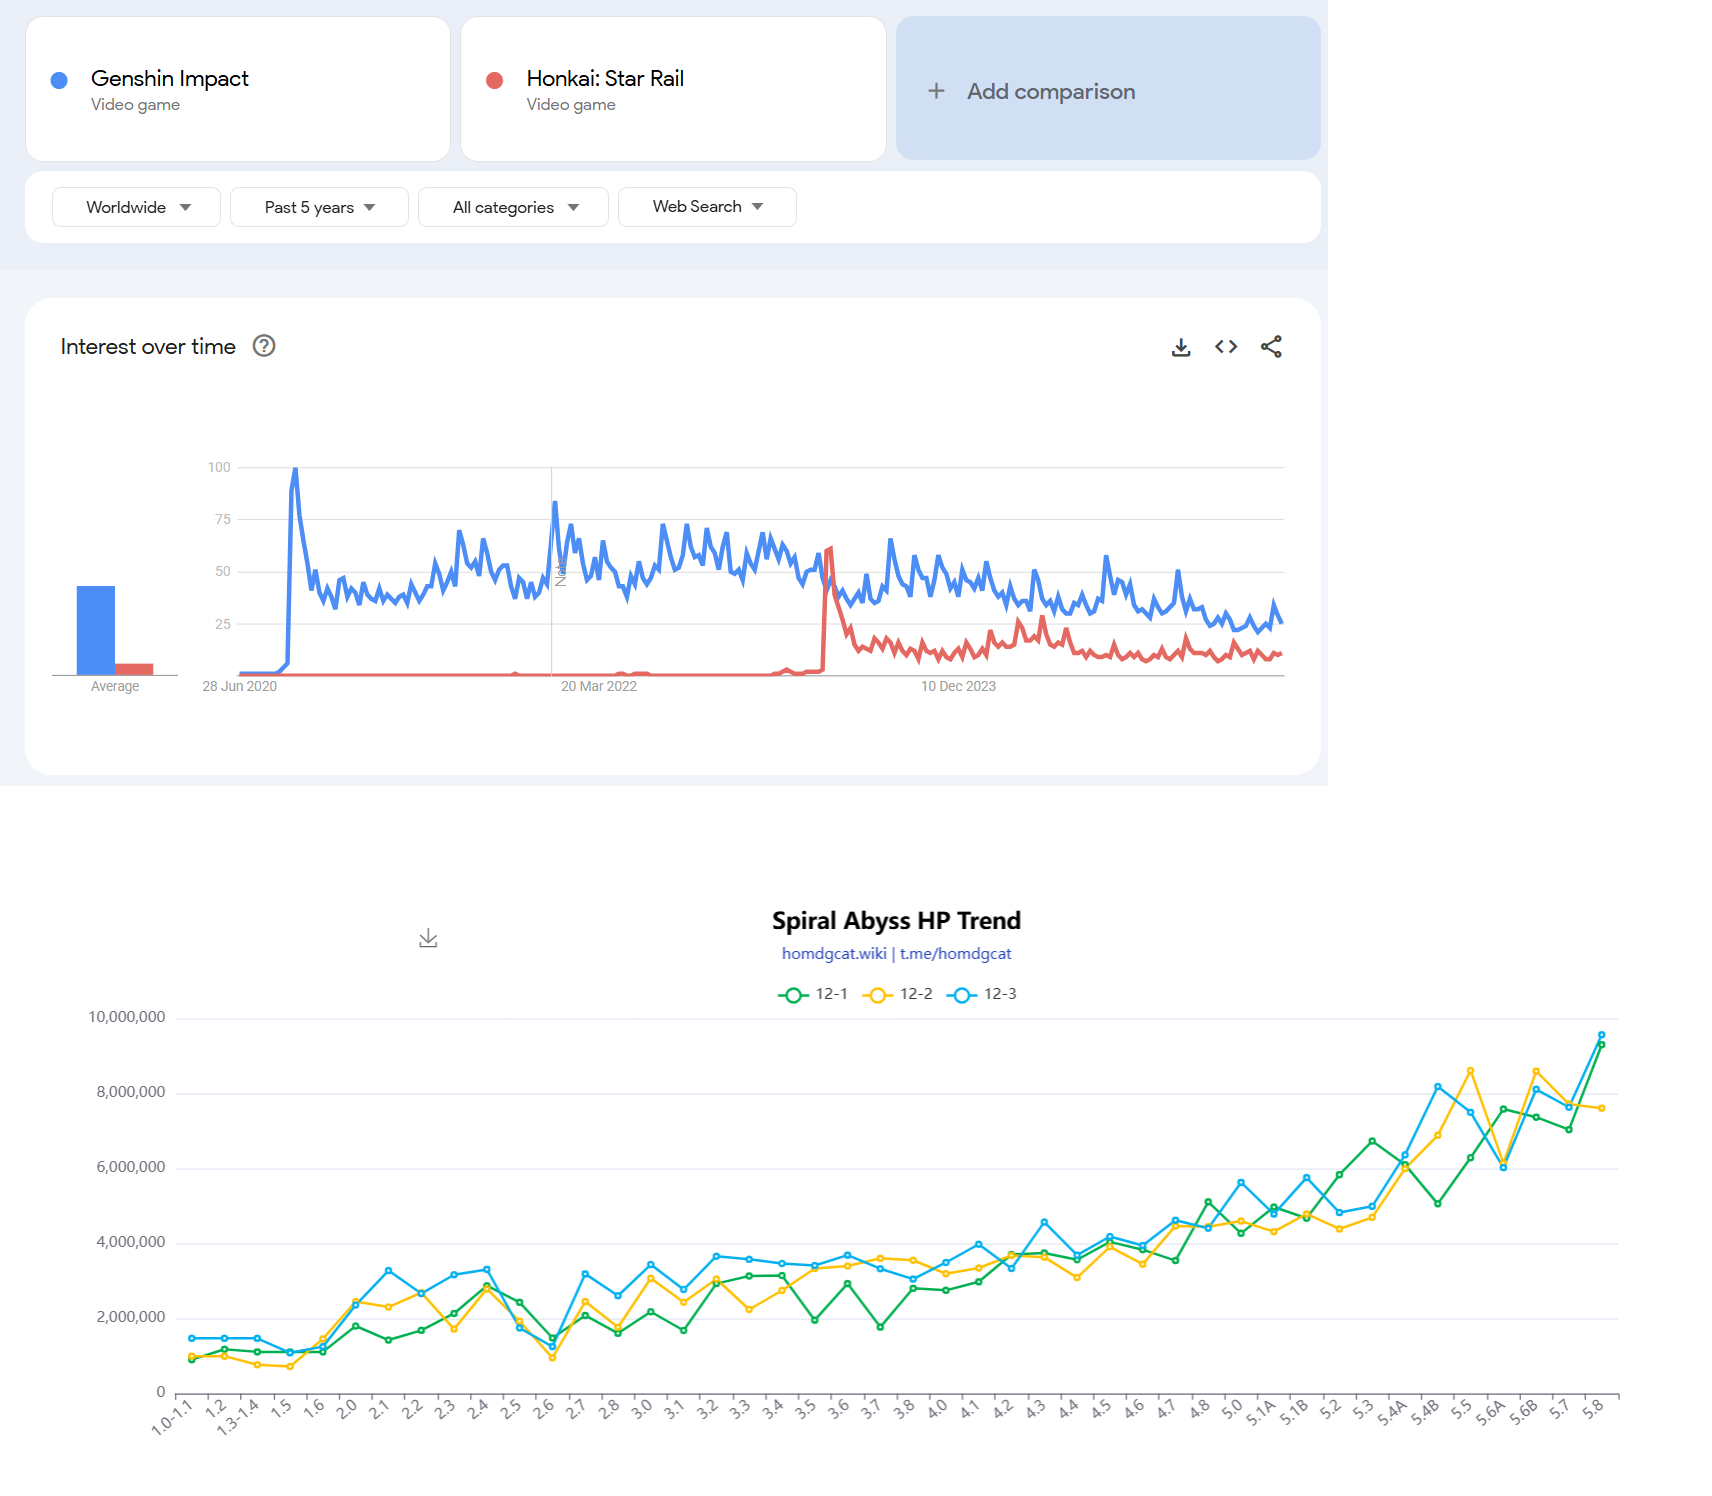Click the Add comparison text
The image size is (1712, 1496).
pyautogui.click(x=1051, y=91)
